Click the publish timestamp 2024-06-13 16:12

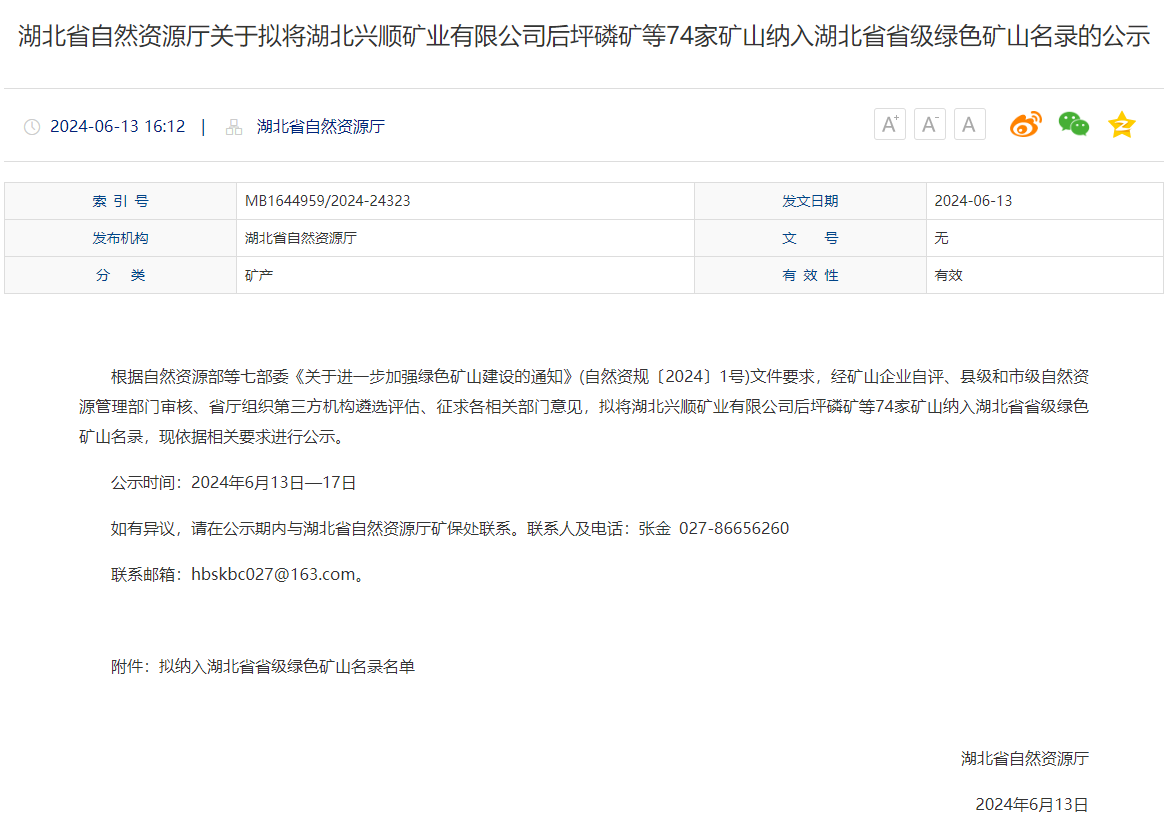click(117, 127)
